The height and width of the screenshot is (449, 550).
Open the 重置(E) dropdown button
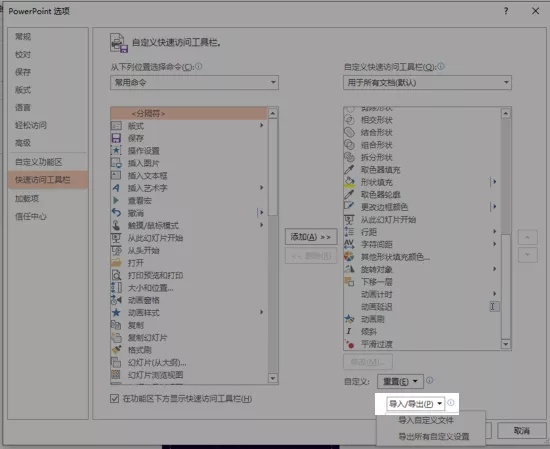pyautogui.click(x=400, y=381)
